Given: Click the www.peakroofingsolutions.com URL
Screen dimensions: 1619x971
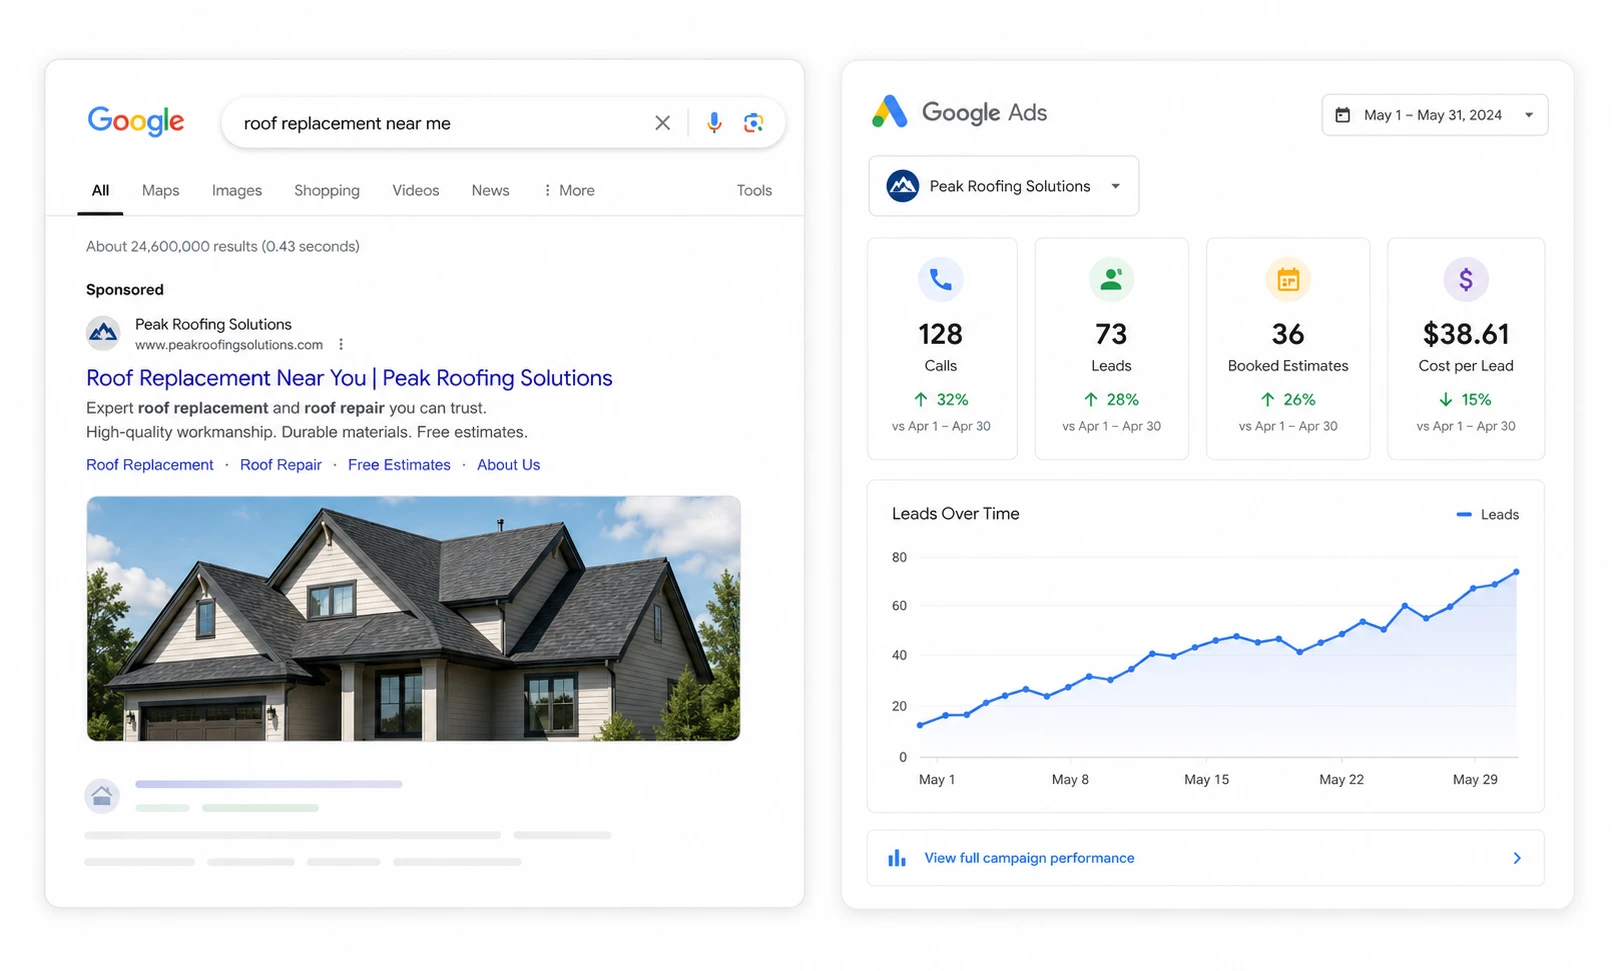Looking at the screenshot, I should pyautogui.click(x=229, y=345).
